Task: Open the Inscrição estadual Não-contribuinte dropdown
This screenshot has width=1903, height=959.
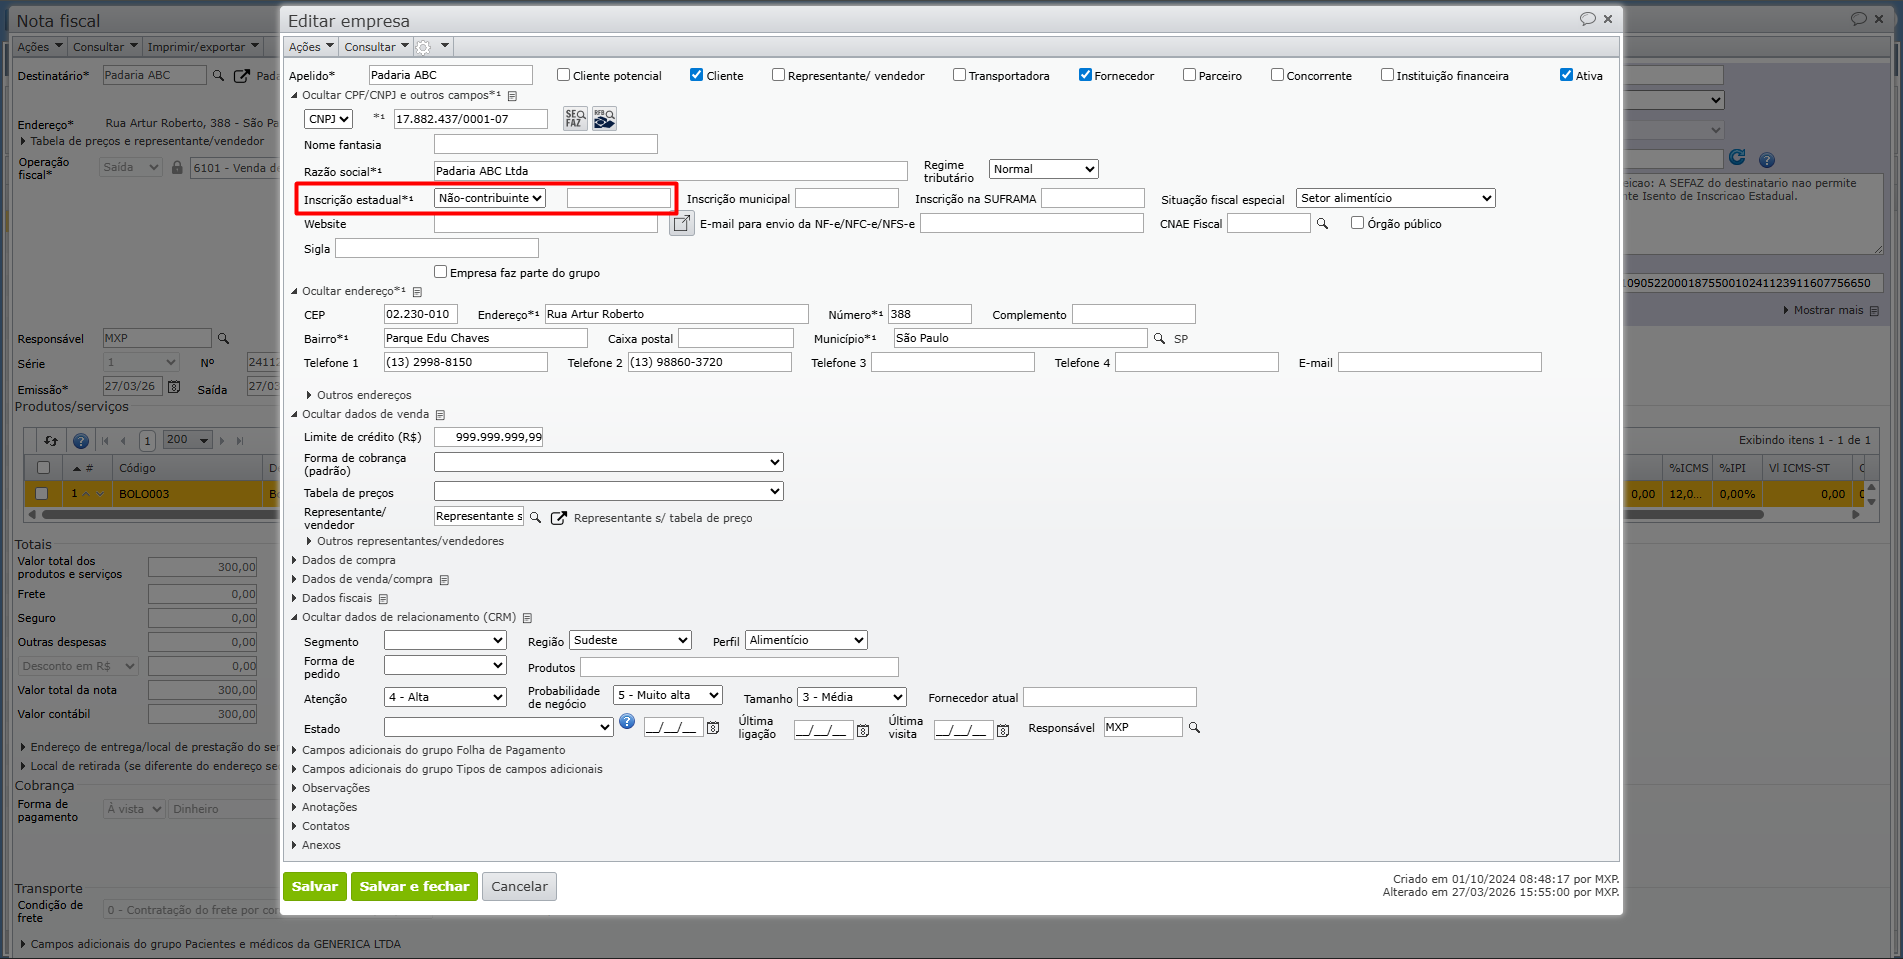Action: [x=490, y=198]
